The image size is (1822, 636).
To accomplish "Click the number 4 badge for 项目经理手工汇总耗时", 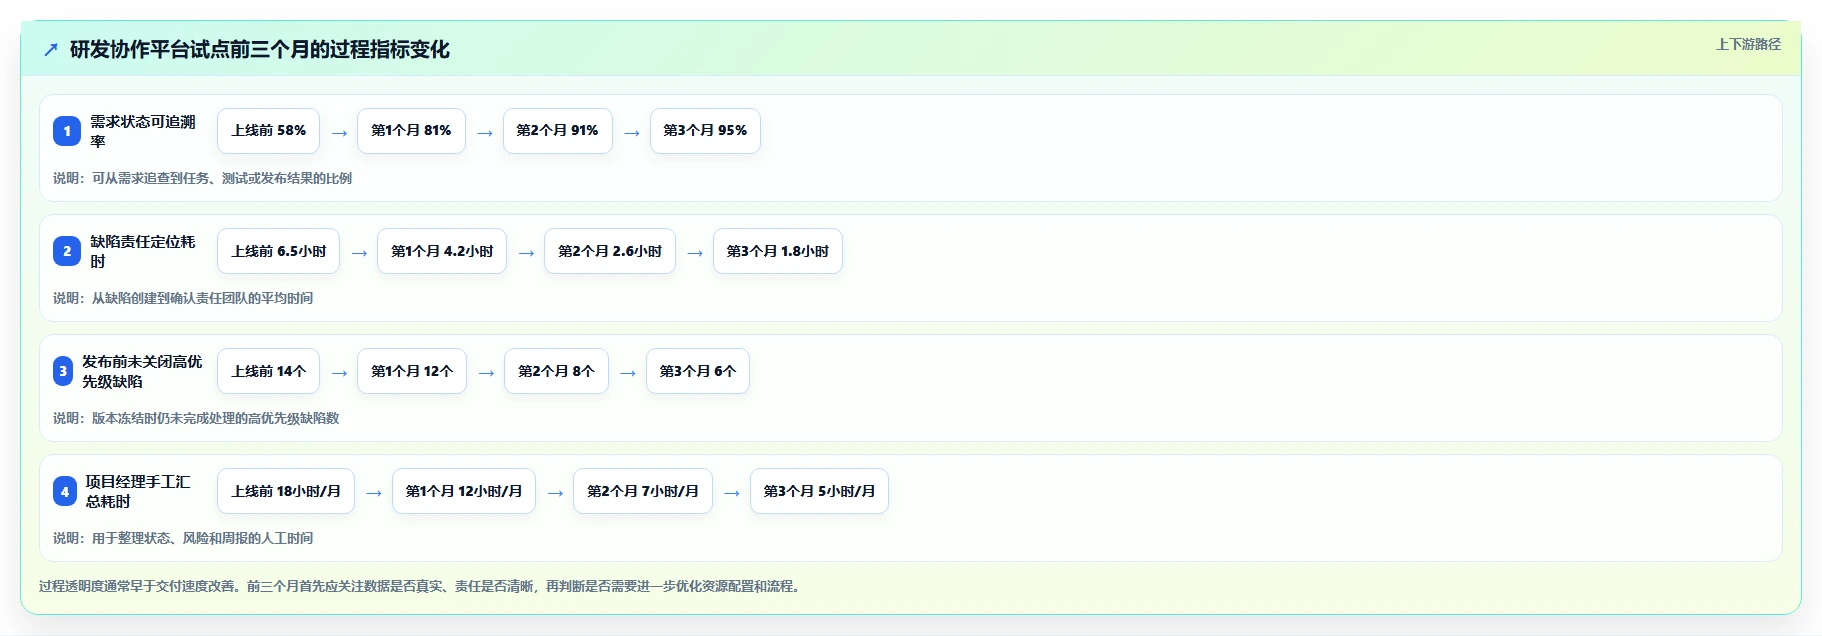I will 65,491.
